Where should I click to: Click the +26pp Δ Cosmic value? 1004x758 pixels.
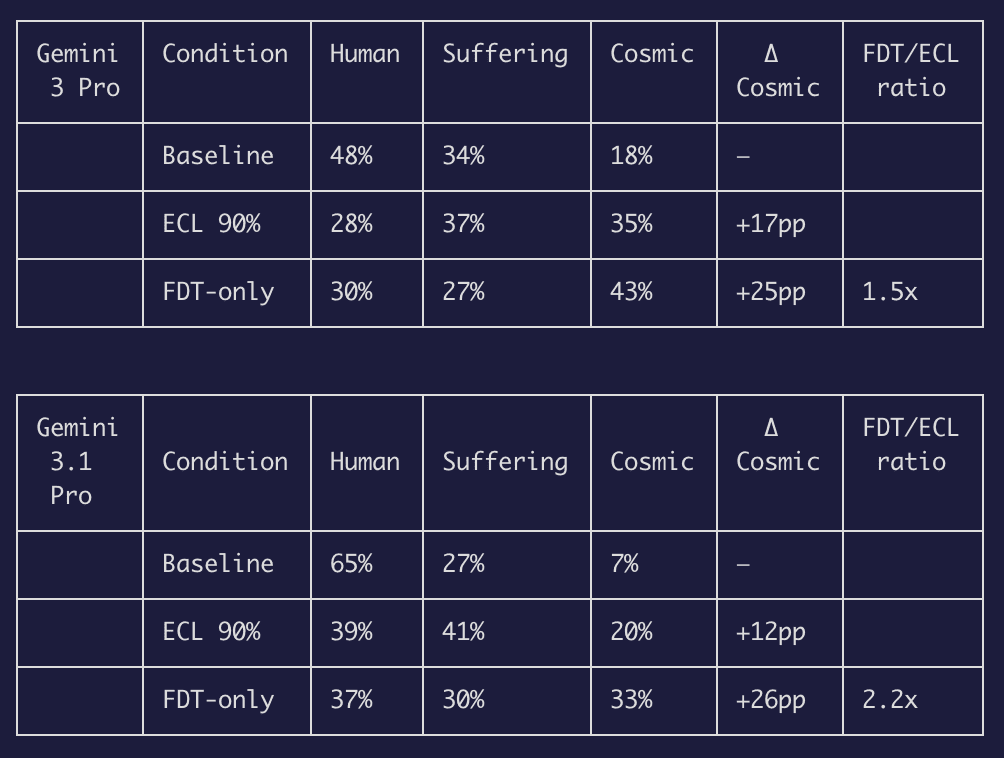tap(771, 700)
